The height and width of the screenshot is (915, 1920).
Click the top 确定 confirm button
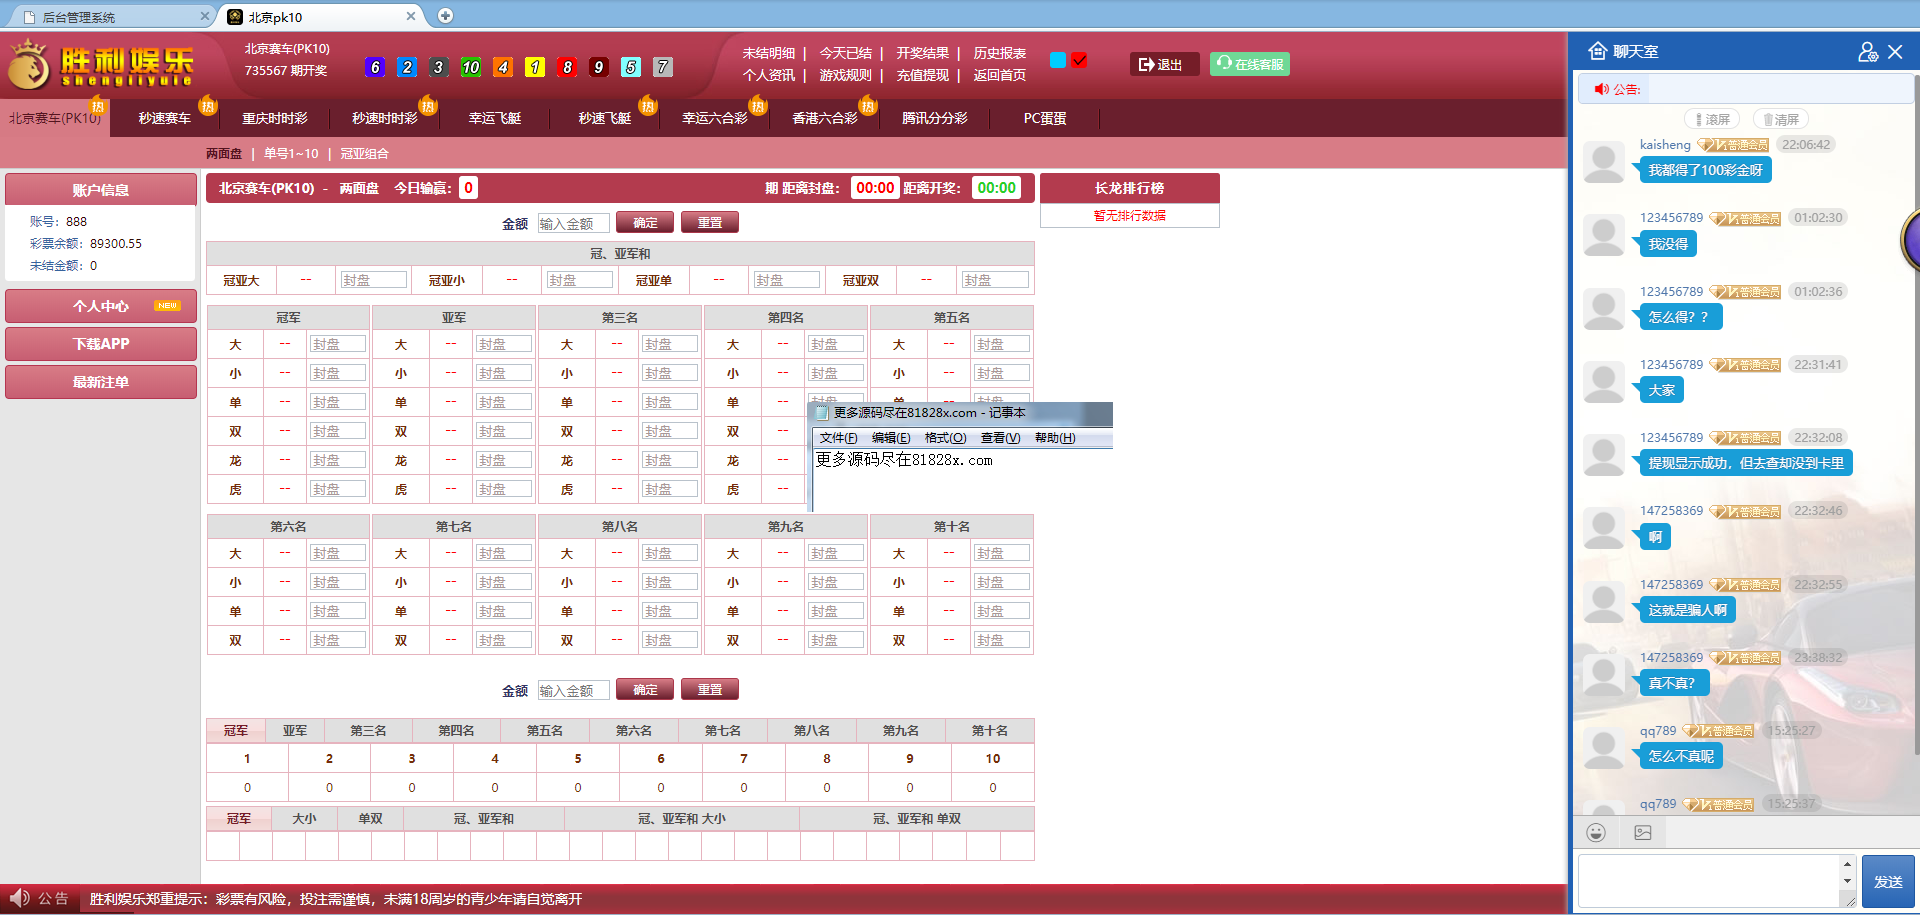point(645,222)
